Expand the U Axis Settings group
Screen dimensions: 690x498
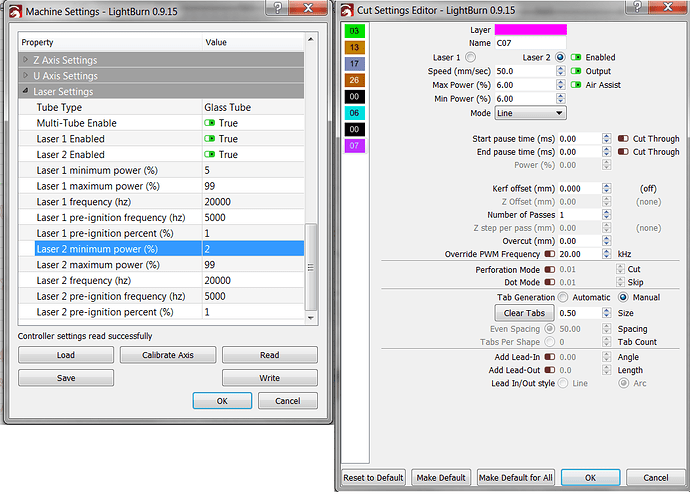[26, 75]
